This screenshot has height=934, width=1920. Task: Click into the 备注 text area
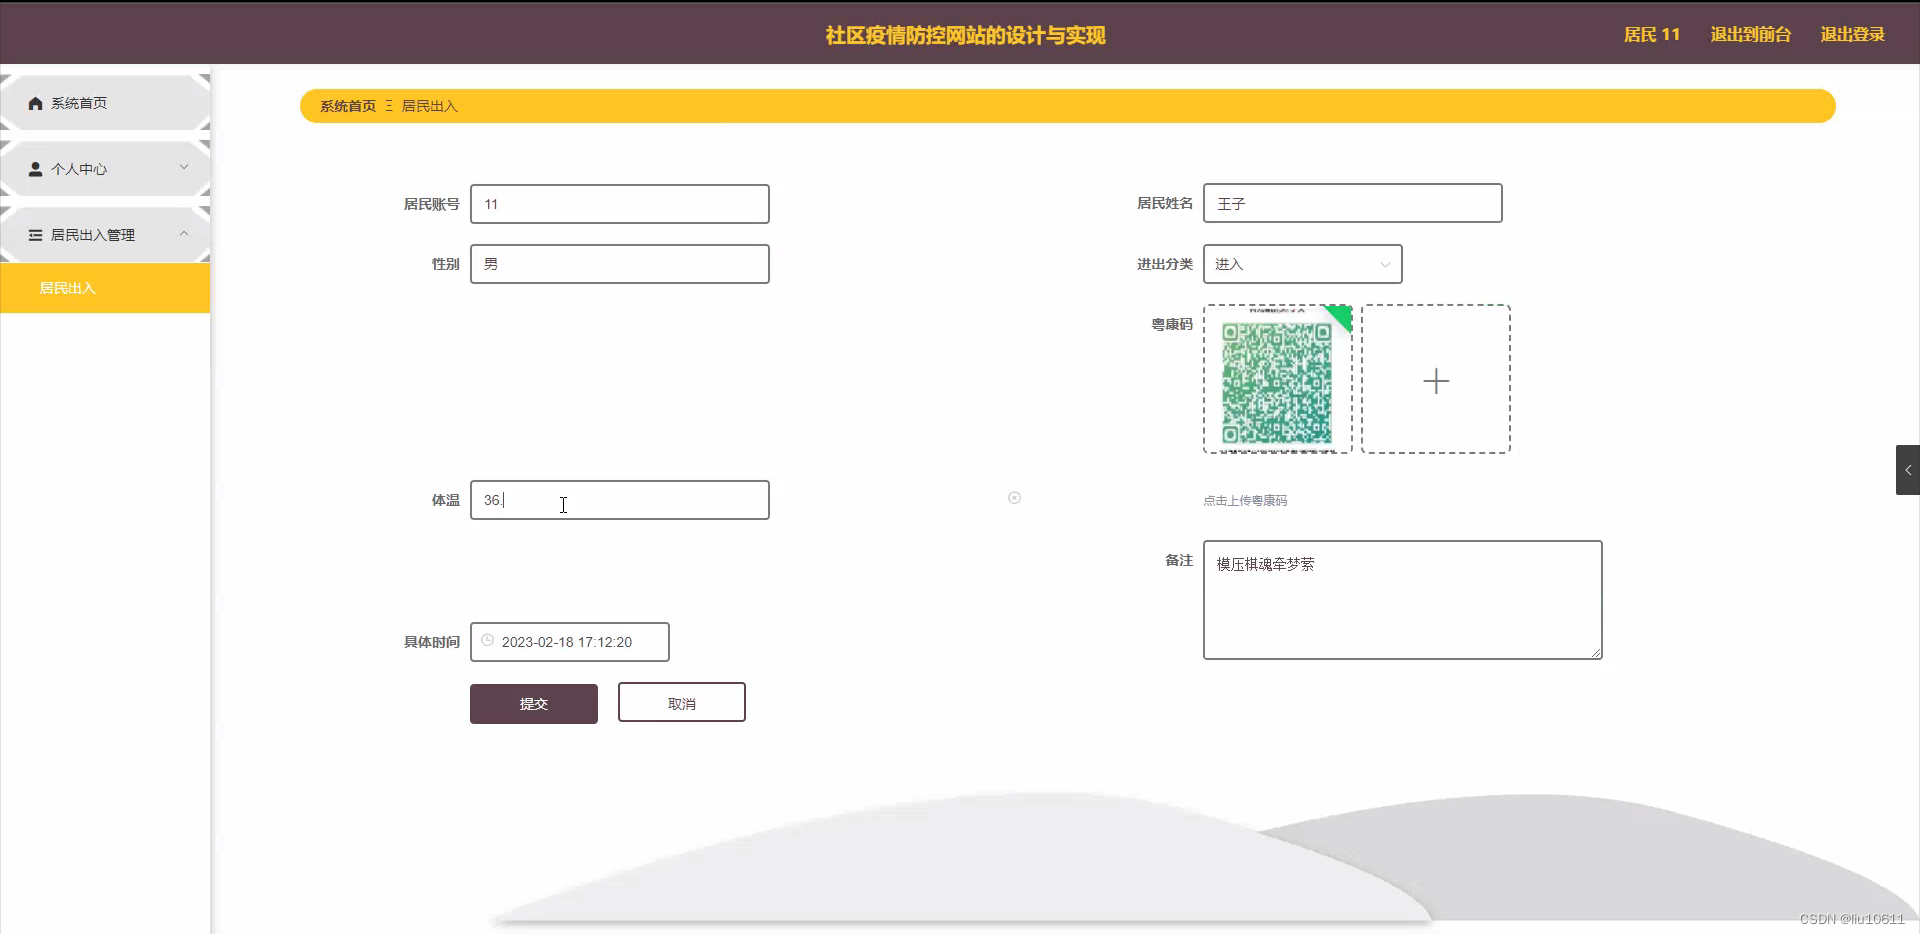[x=1402, y=600]
